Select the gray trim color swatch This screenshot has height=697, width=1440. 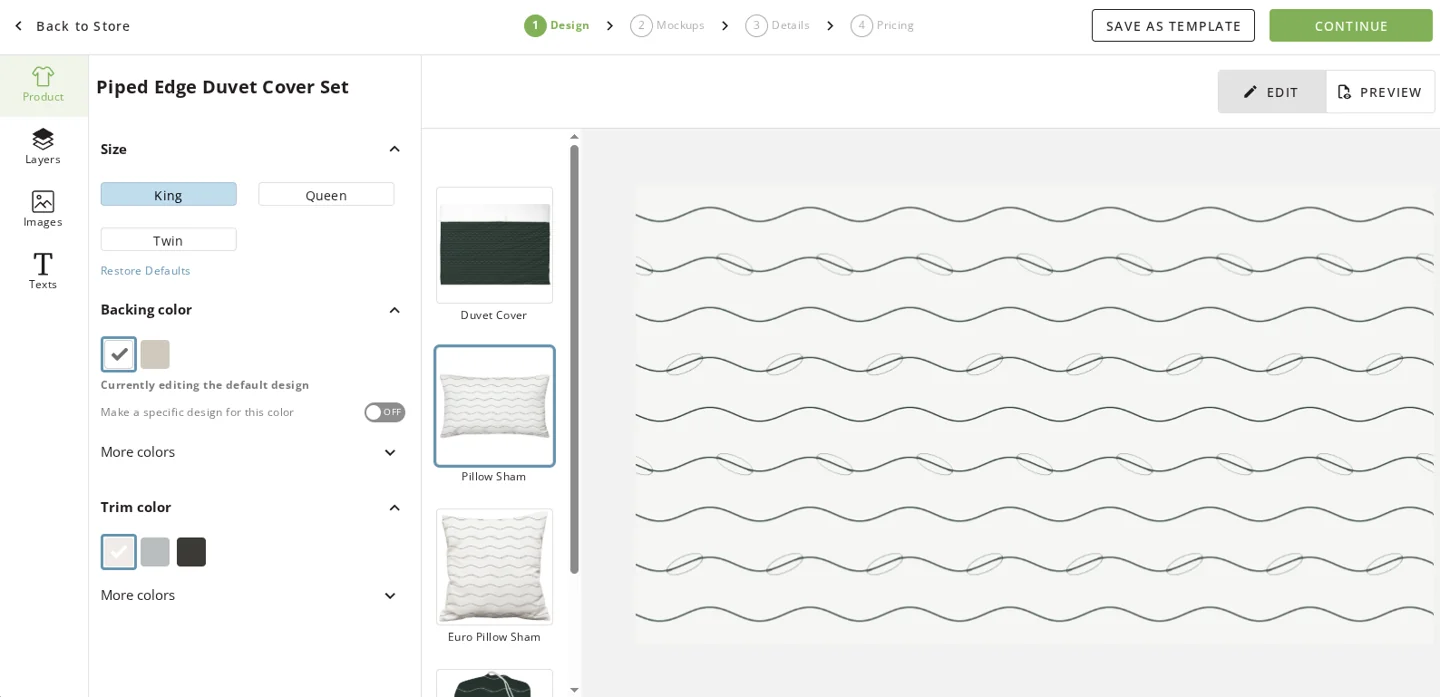[x=155, y=552]
